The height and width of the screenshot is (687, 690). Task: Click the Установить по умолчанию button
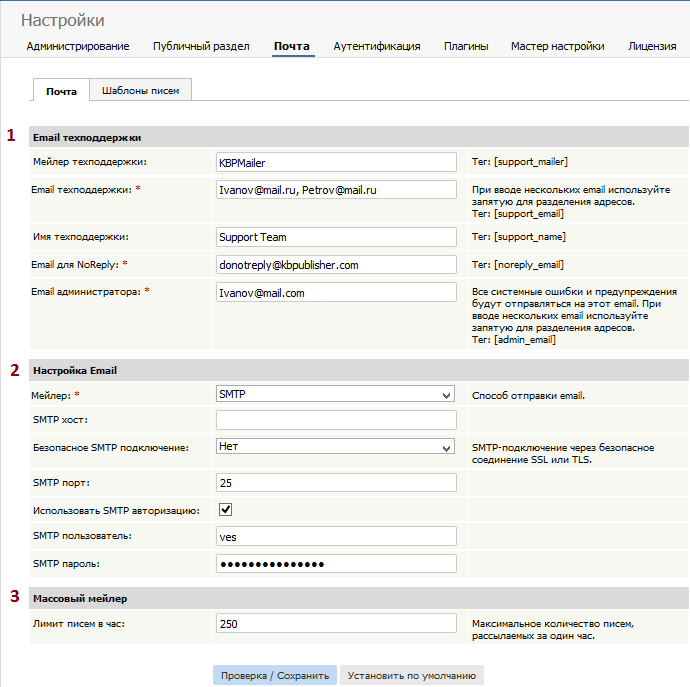pyautogui.click(x=412, y=675)
